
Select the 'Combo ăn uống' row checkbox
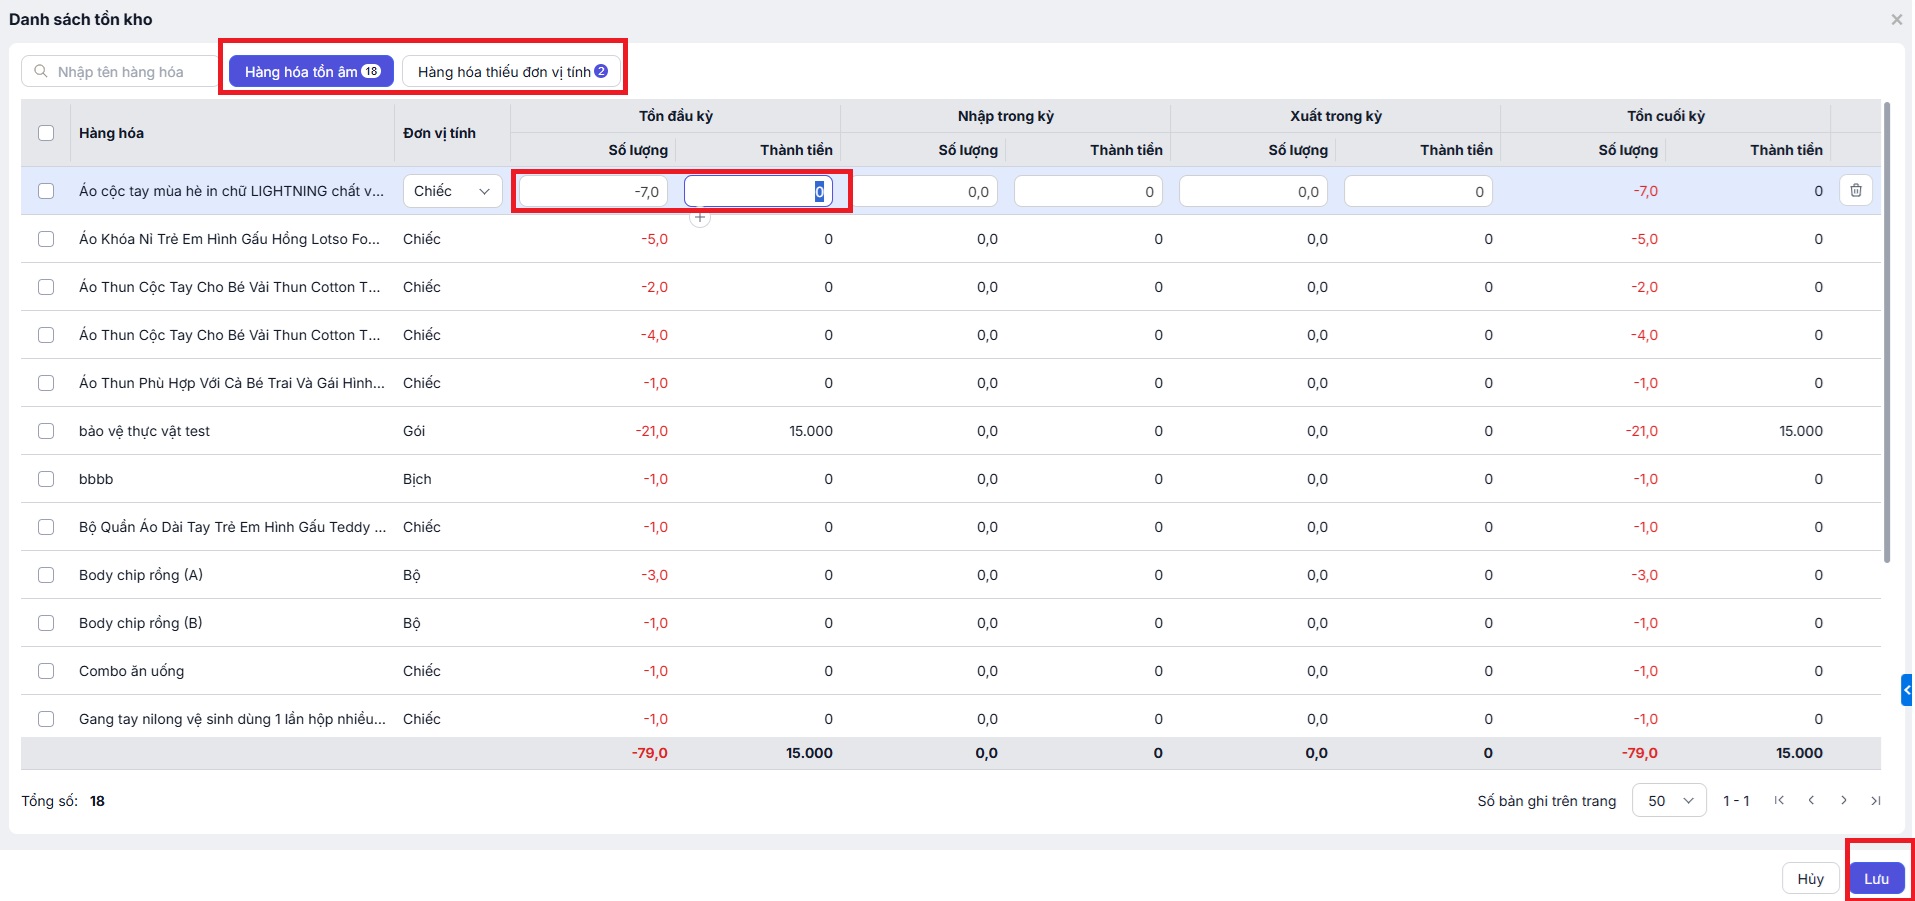point(46,671)
